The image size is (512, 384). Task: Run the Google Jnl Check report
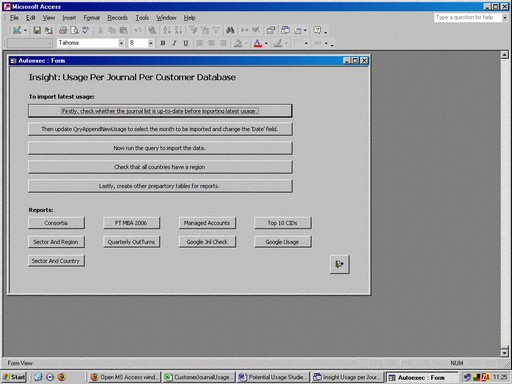tap(207, 242)
